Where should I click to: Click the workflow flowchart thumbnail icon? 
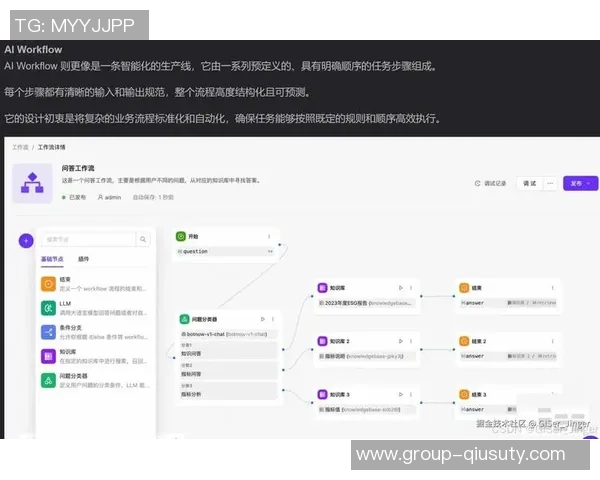[32, 183]
